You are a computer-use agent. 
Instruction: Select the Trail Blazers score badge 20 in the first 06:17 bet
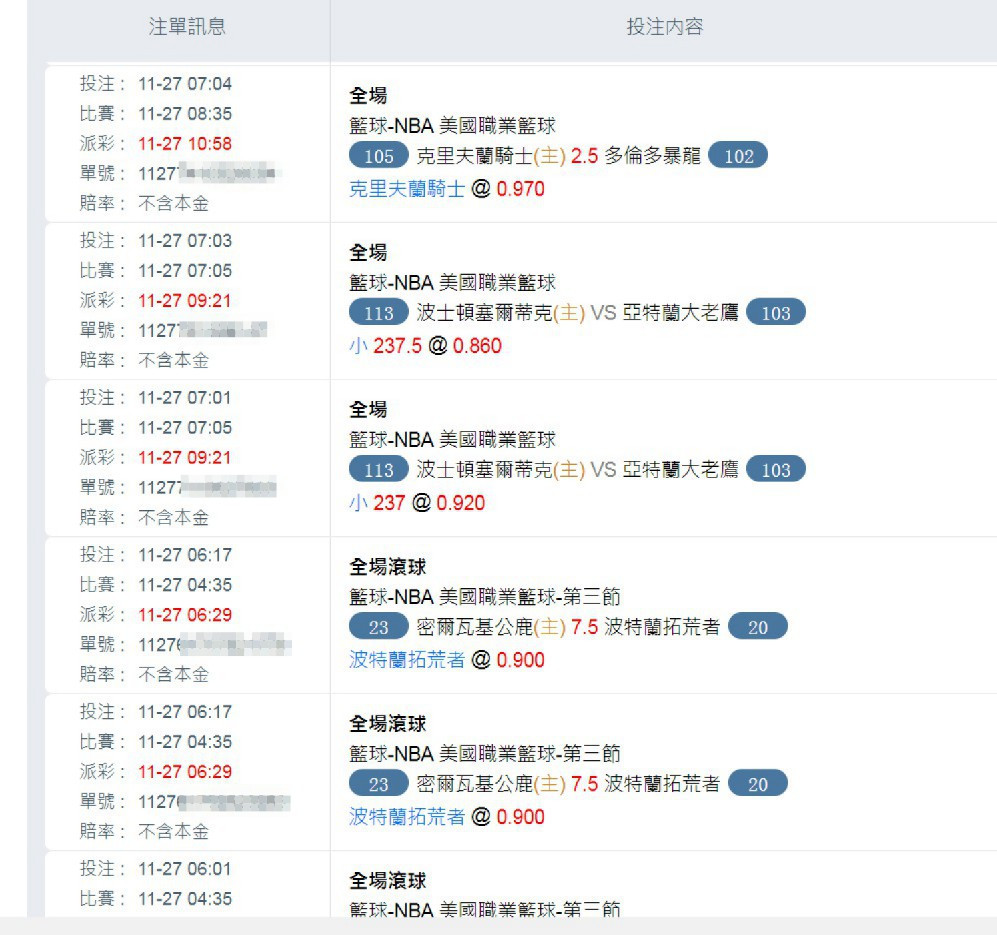758,627
